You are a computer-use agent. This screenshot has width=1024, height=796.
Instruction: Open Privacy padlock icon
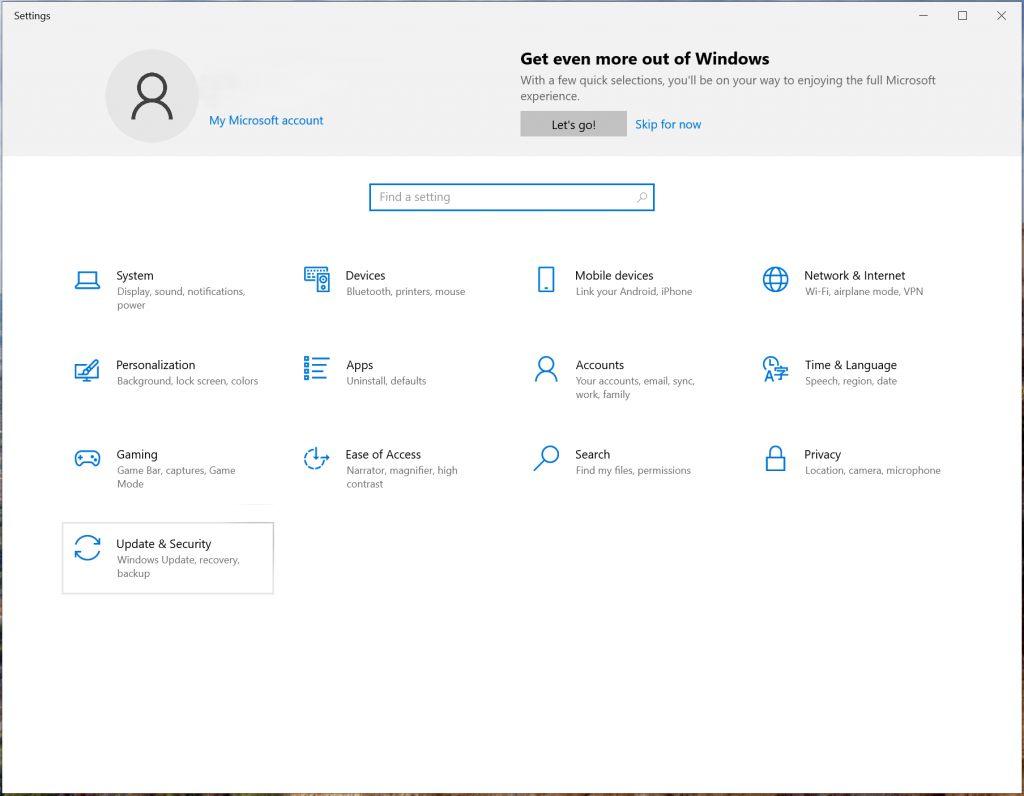pos(775,458)
